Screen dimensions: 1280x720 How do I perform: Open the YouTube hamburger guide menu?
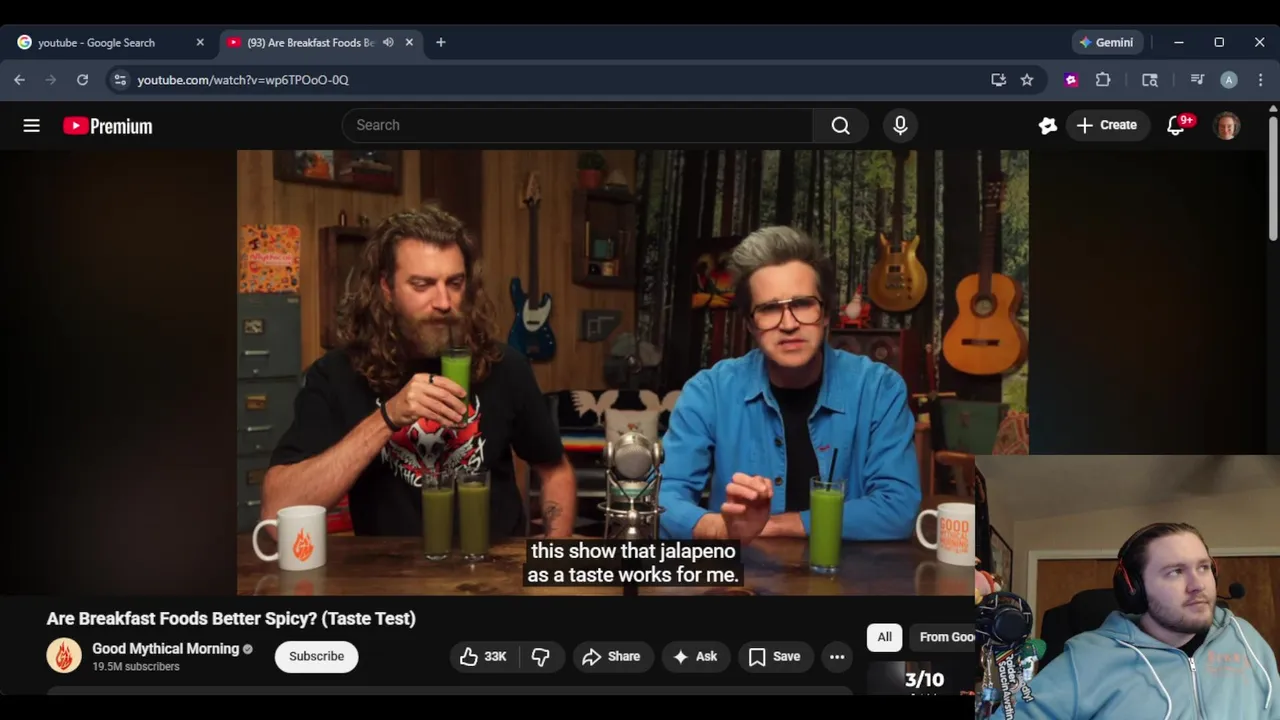32,125
